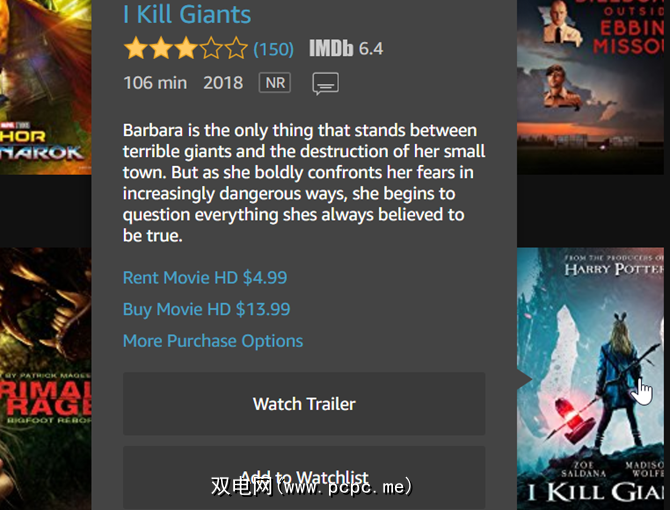Click the IMDb logo
The image size is (670, 511).
[x=331, y=48]
